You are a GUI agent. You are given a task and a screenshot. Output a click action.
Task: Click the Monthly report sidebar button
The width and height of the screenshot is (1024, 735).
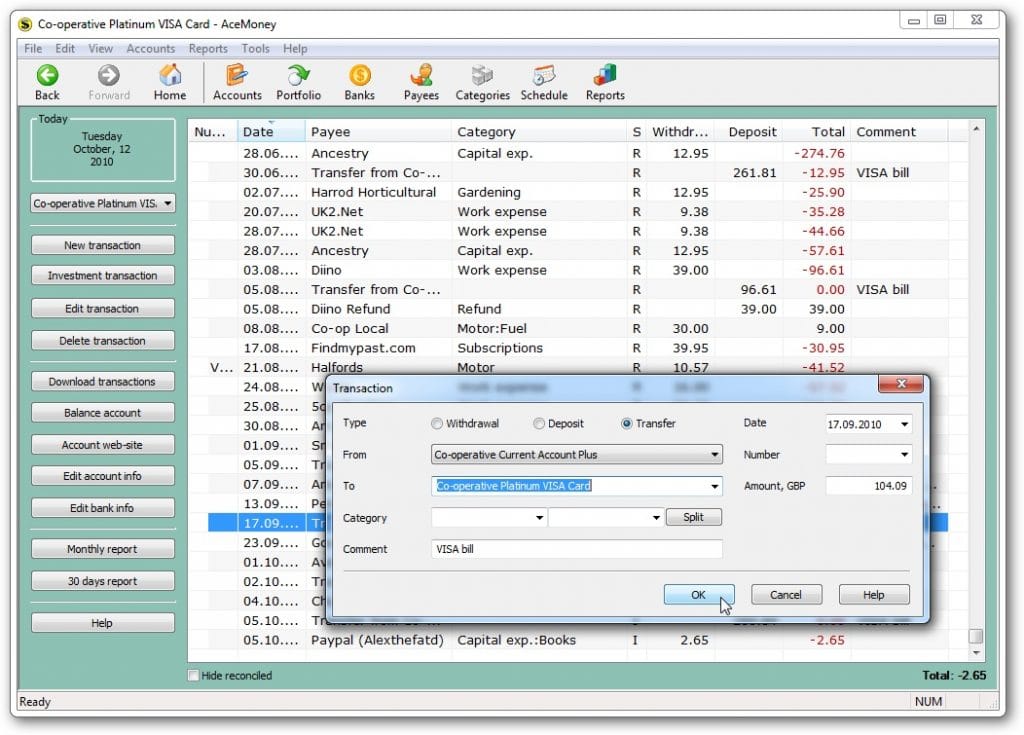point(102,548)
